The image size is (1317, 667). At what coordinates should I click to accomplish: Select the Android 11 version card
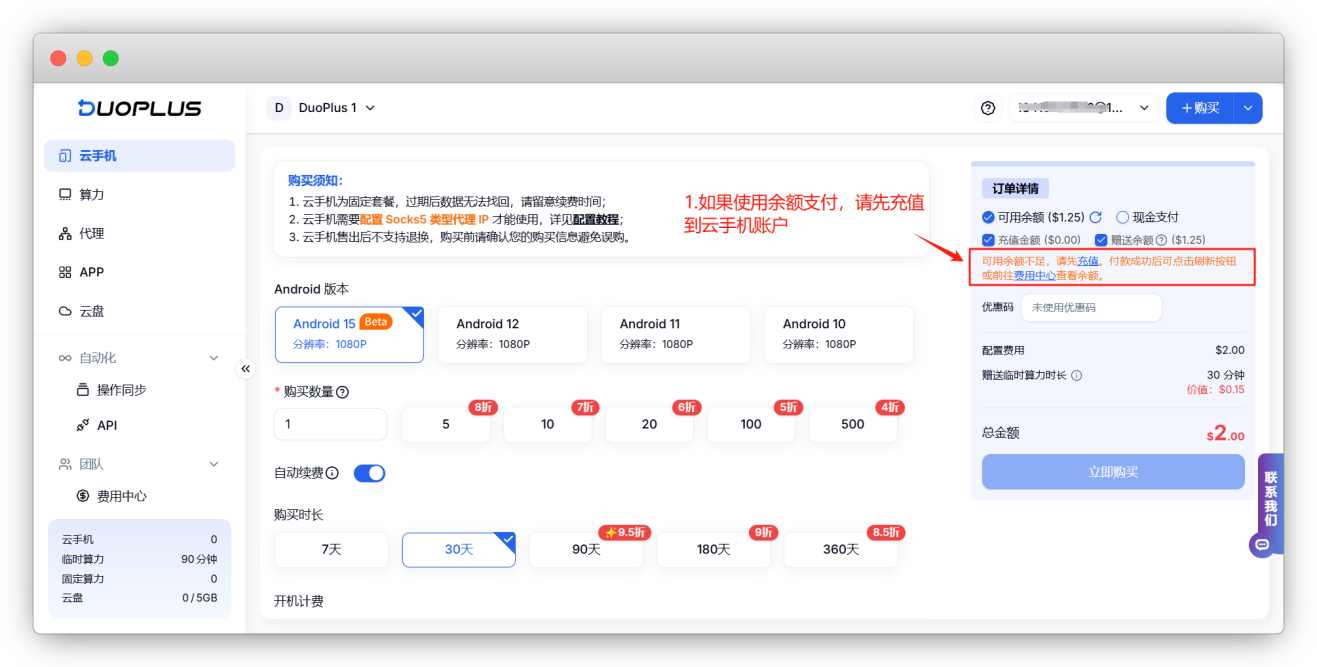[x=675, y=334]
